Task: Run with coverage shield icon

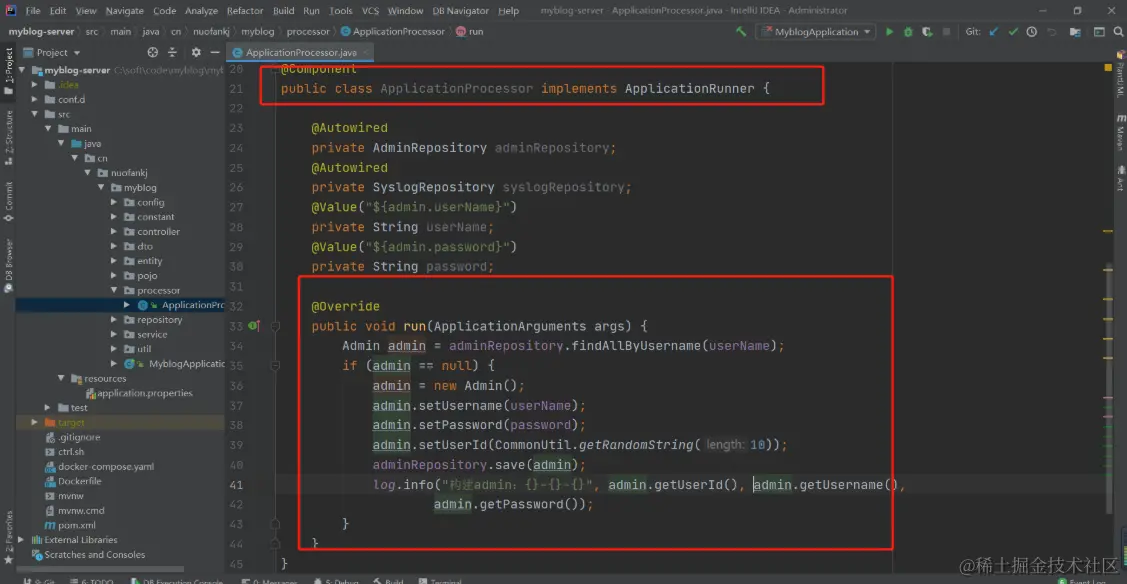Action: pyautogui.click(x=927, y=32)
